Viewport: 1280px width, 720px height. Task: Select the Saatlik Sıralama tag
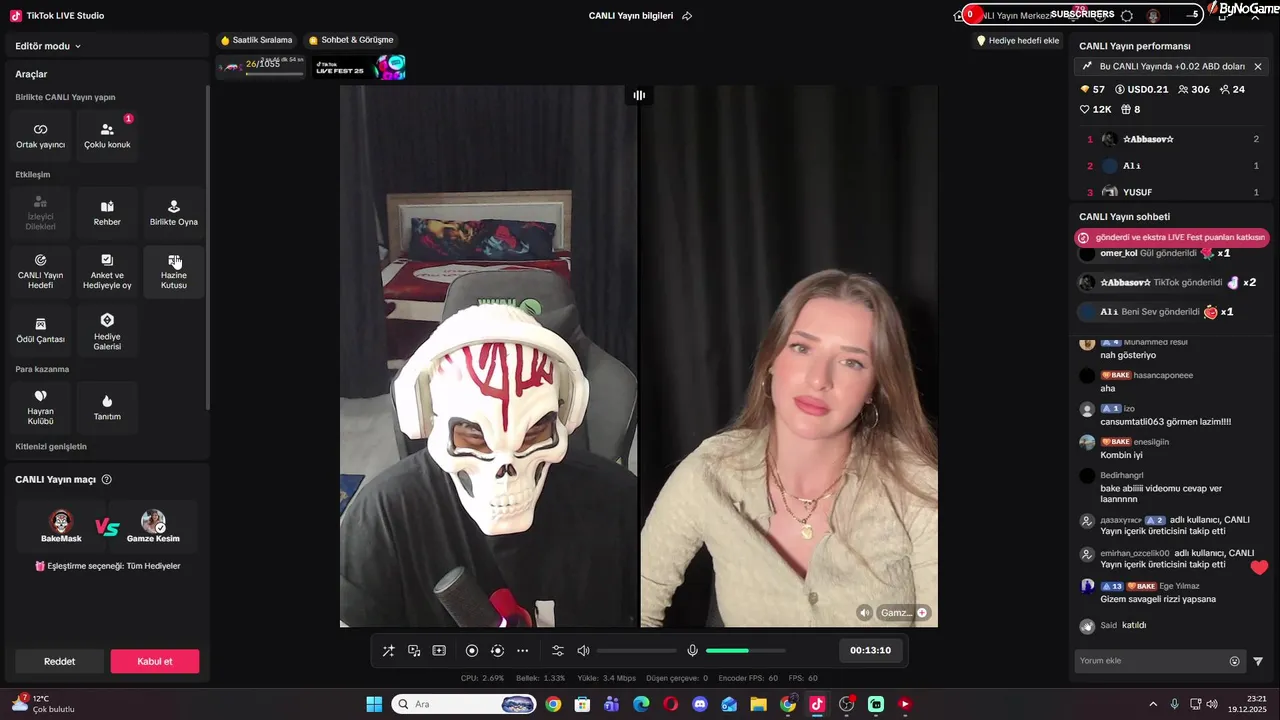(257, 40)
